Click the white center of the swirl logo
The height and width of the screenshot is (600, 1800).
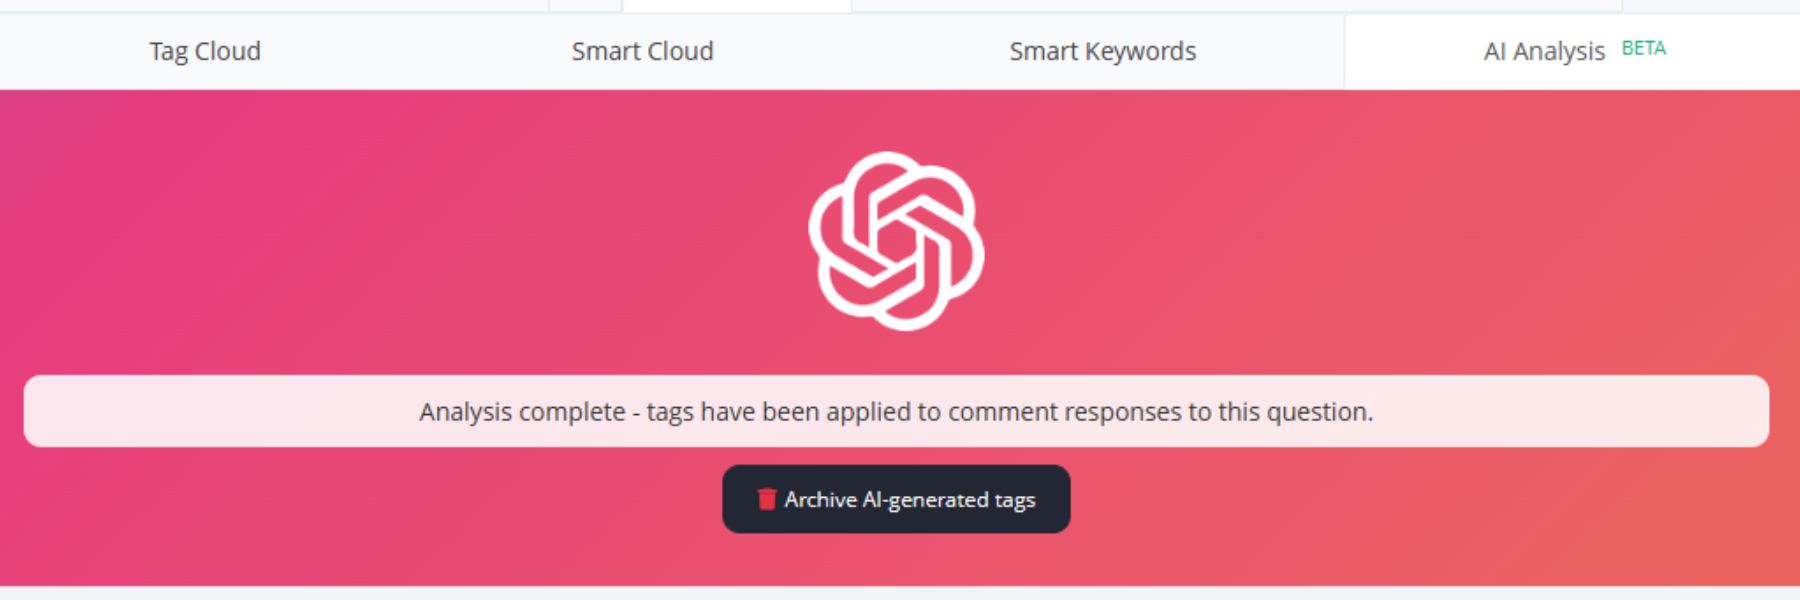(896, 241)
